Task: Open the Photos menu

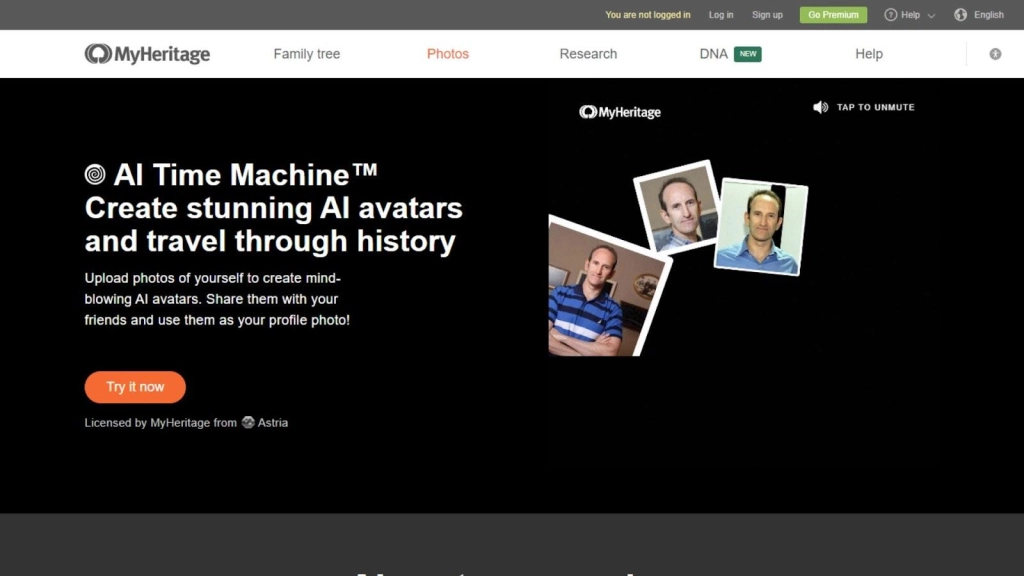Action: point(447,54)
